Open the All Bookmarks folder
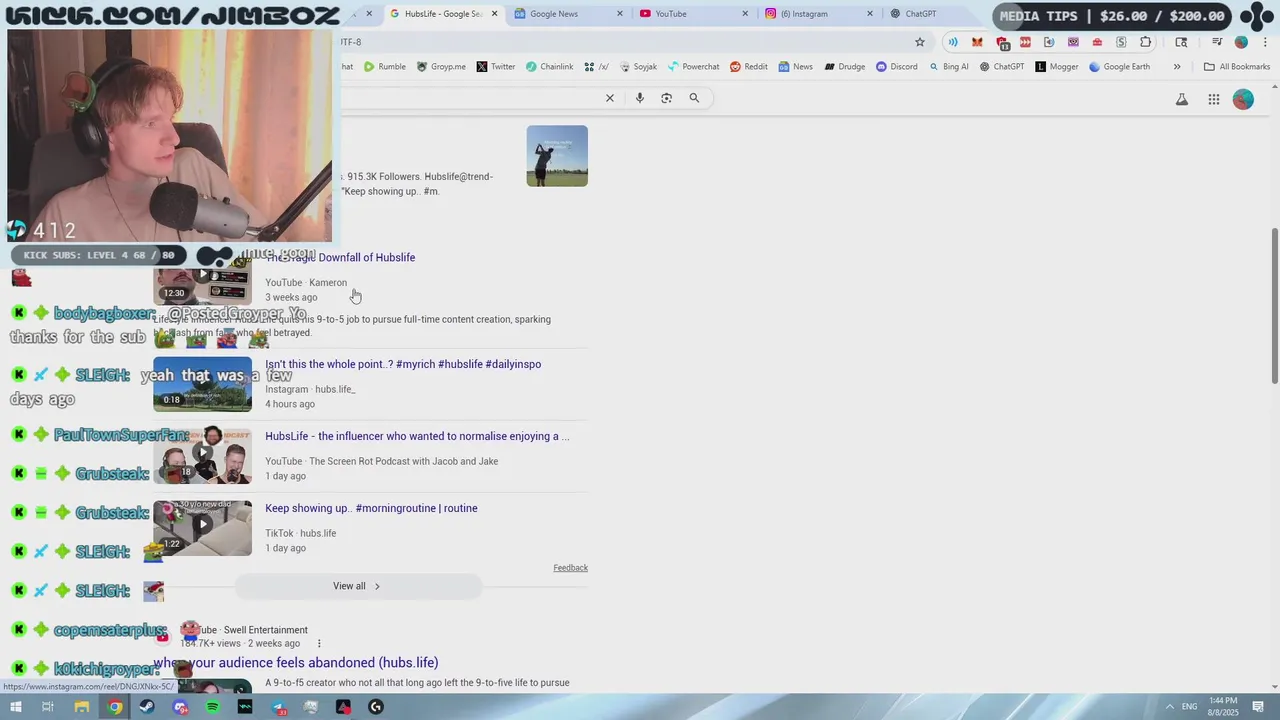The height and width of the screenshot is (720, 1280). (x=1237, y=67)
